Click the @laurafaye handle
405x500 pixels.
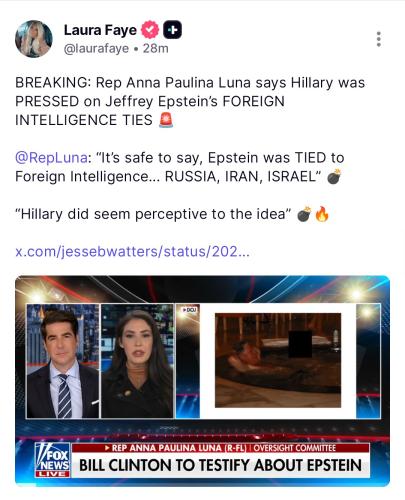pyautogui.click(x=96, y=49)
